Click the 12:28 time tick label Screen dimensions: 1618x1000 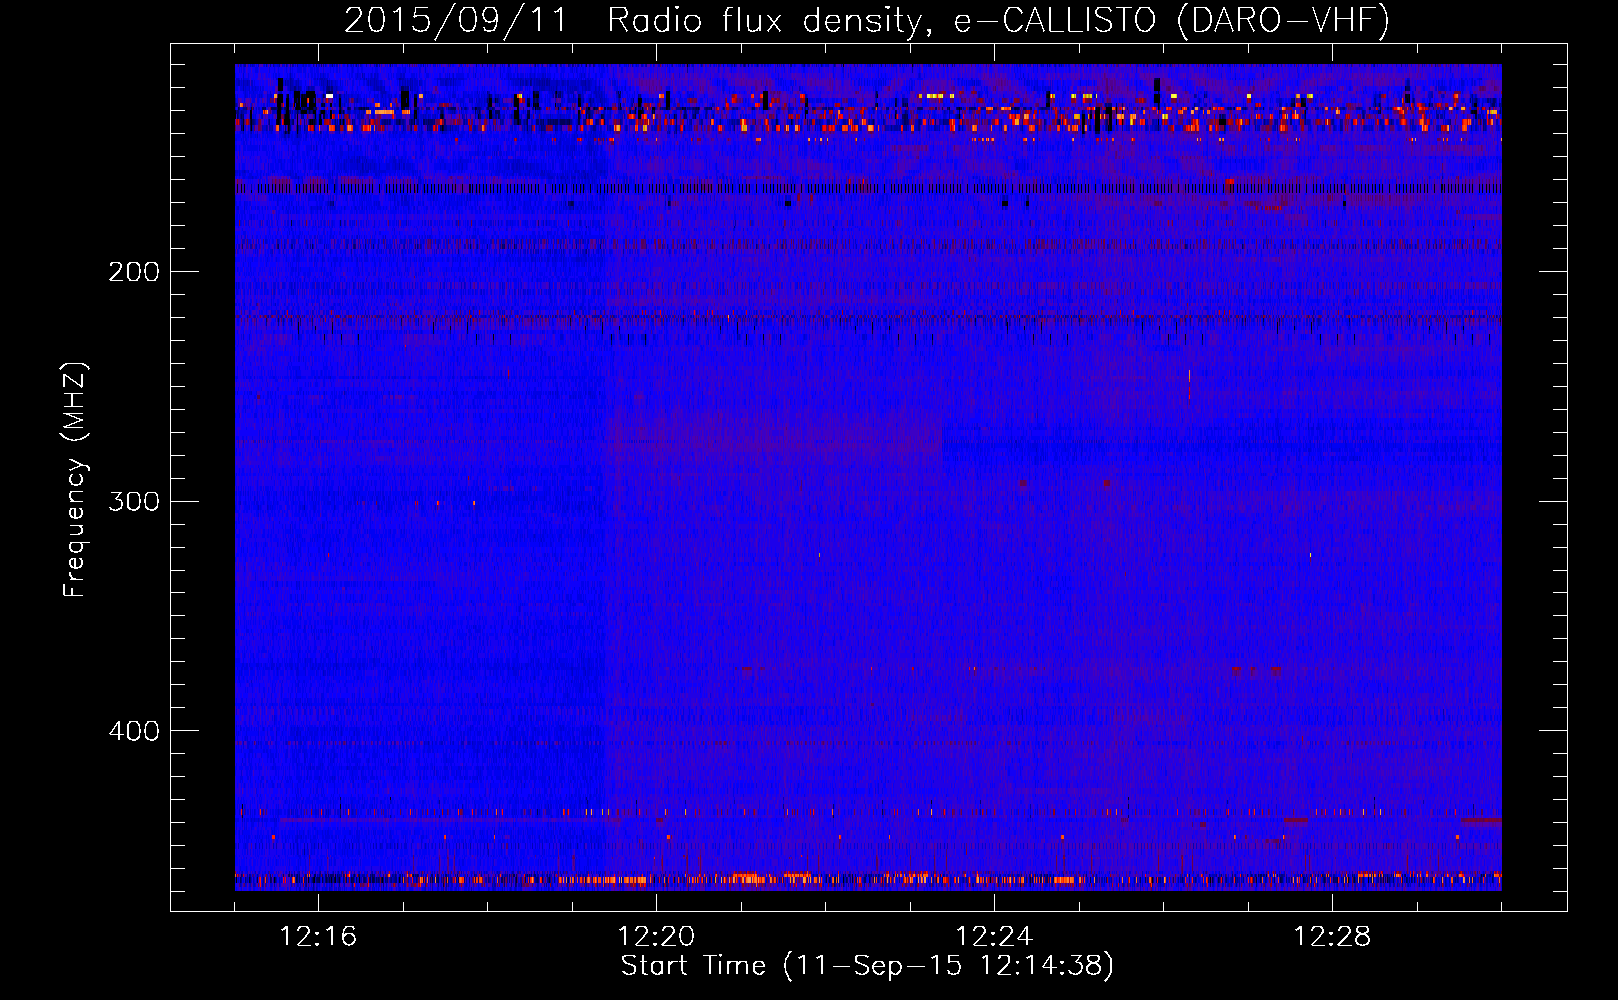pos(1332,937)
